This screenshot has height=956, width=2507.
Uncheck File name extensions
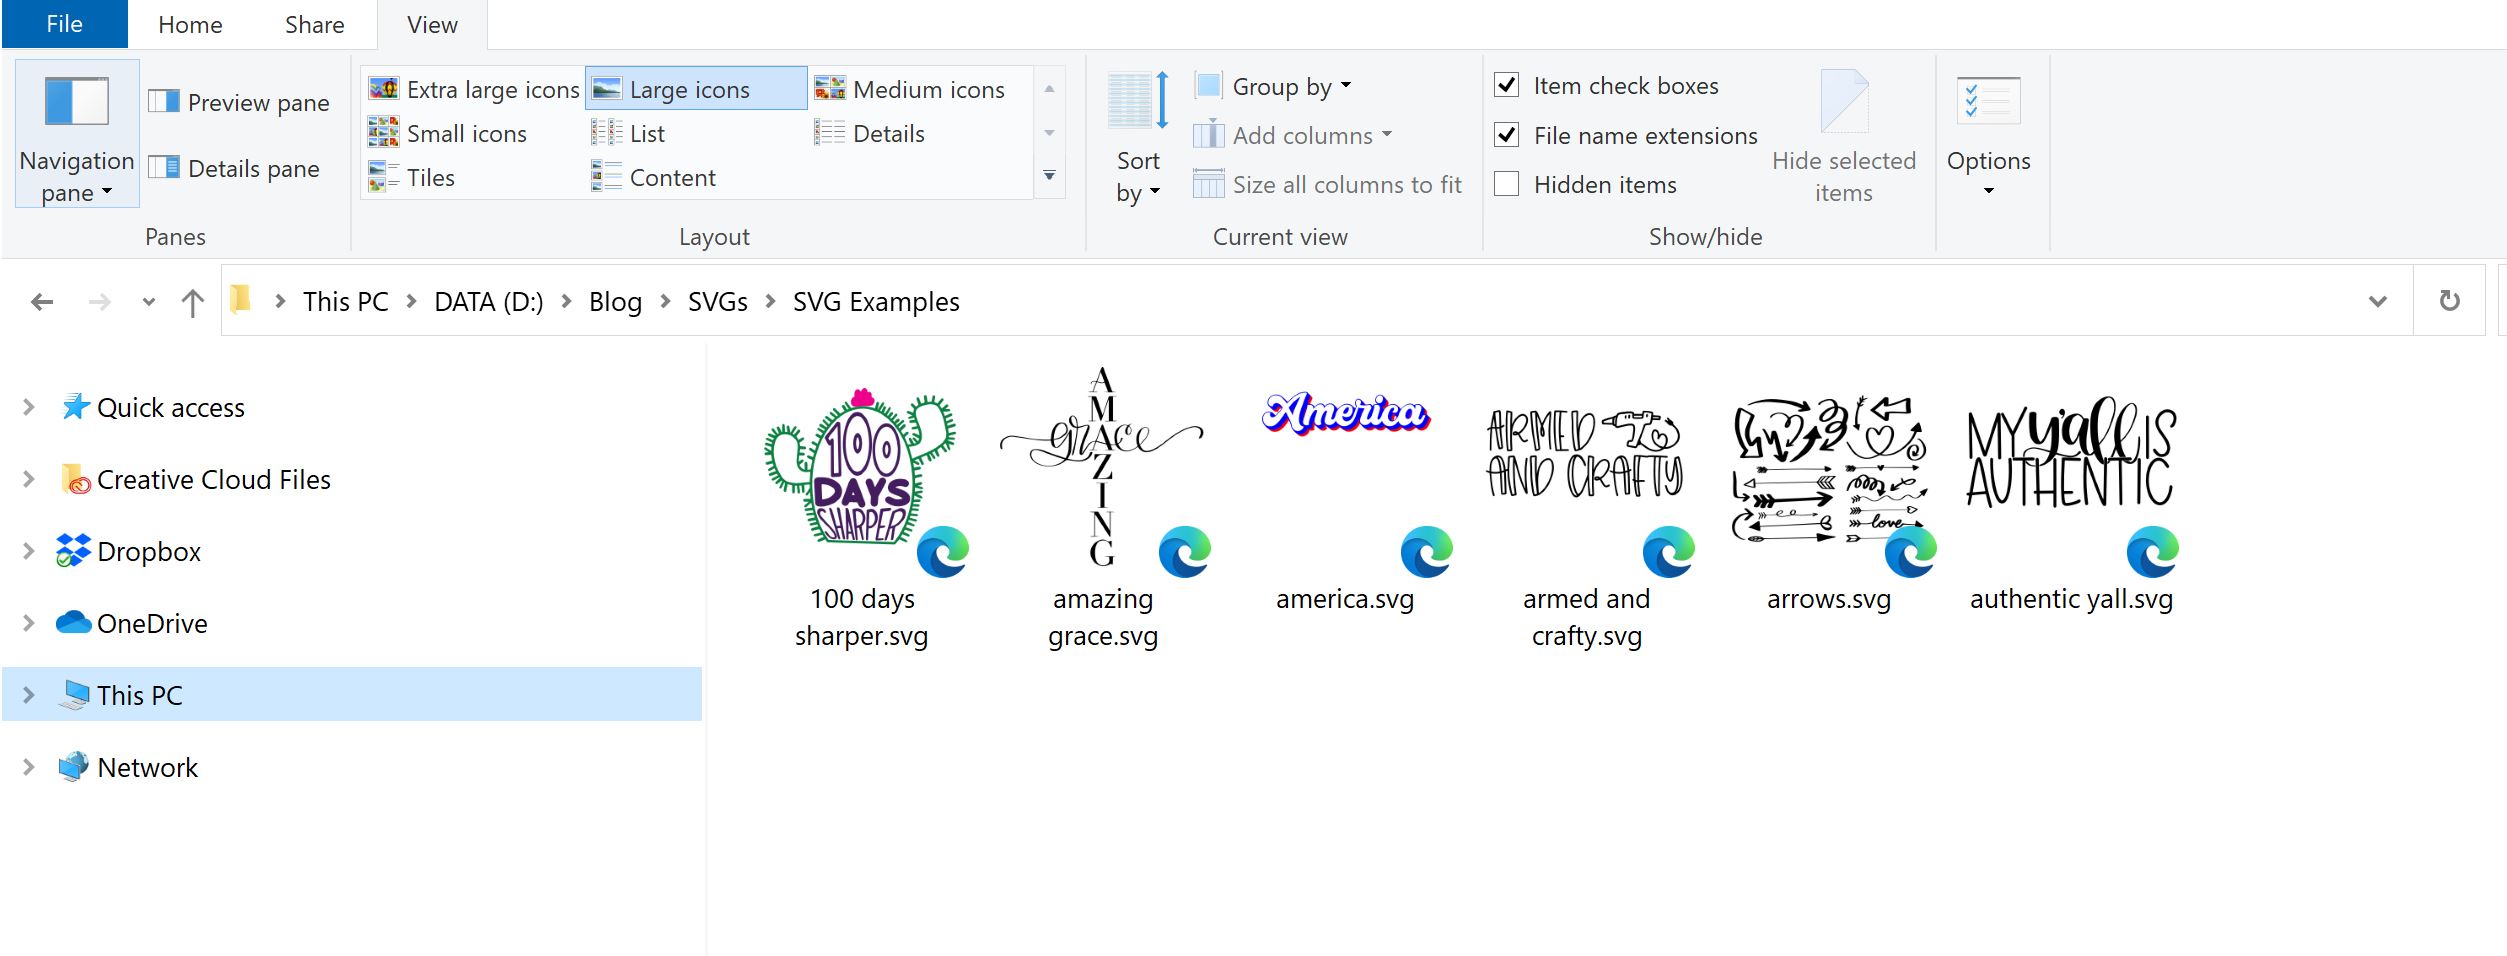pos(1507,135)
